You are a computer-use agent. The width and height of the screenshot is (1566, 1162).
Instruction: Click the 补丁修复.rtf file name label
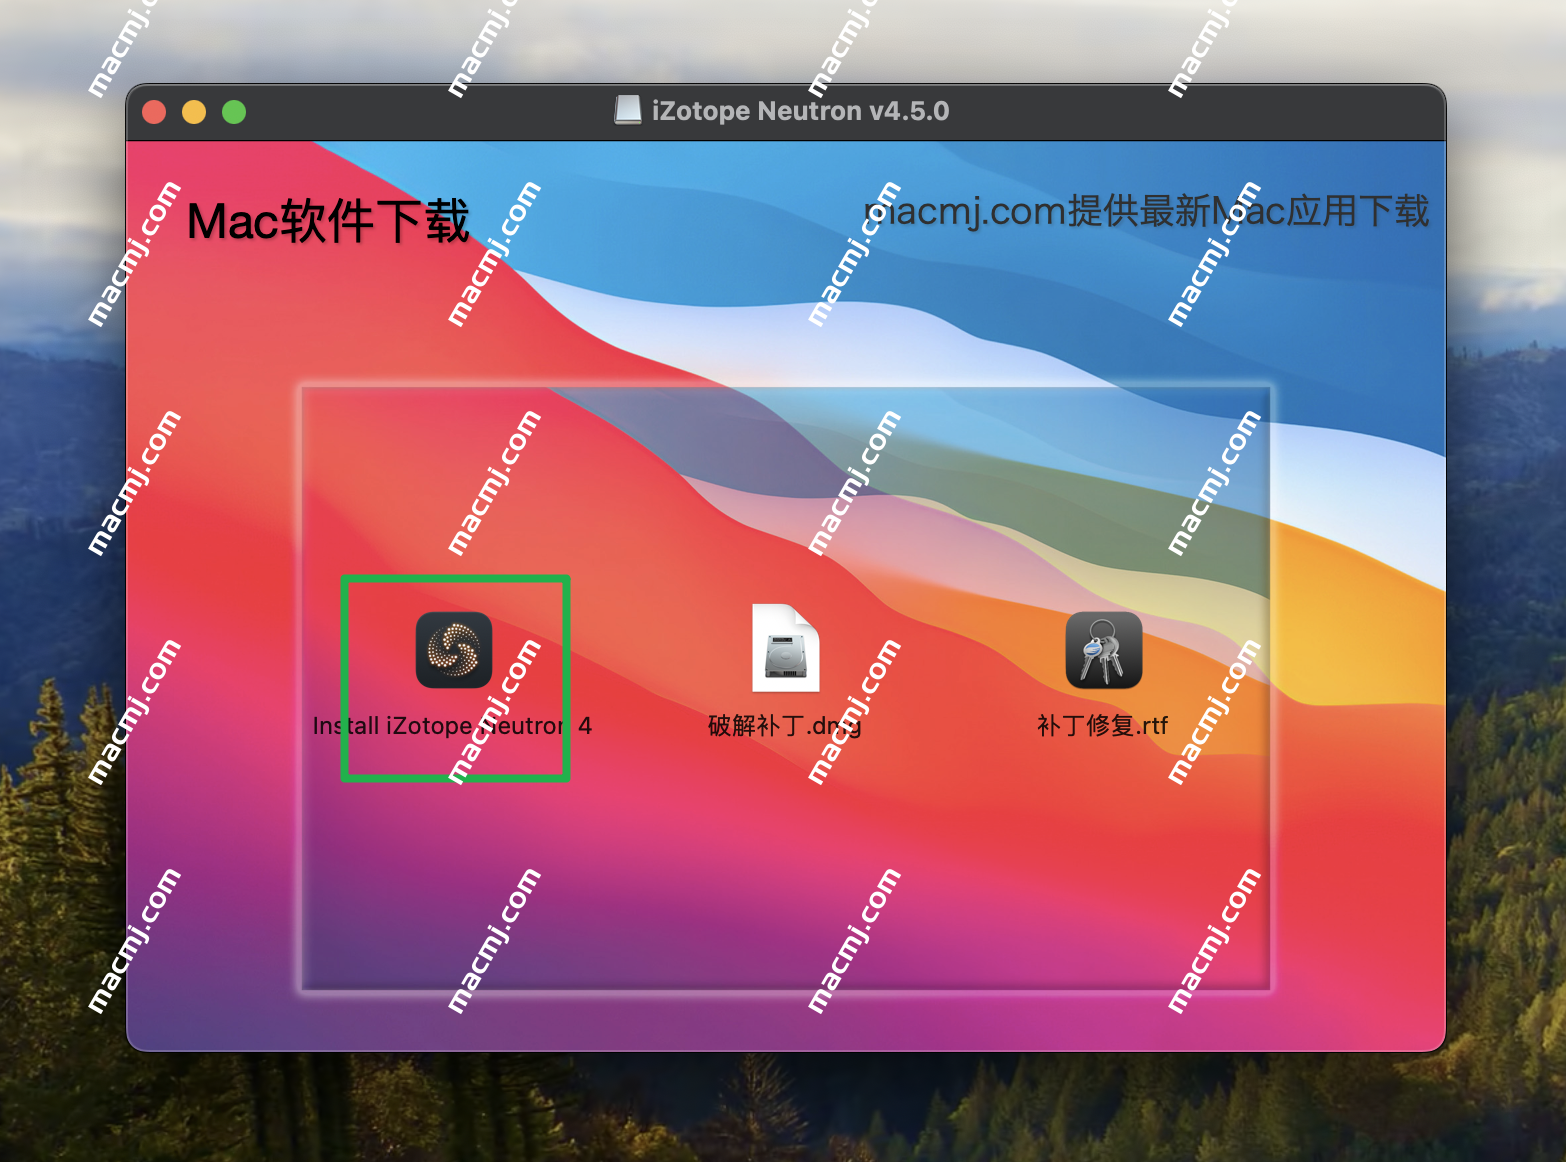[1103, 726]
